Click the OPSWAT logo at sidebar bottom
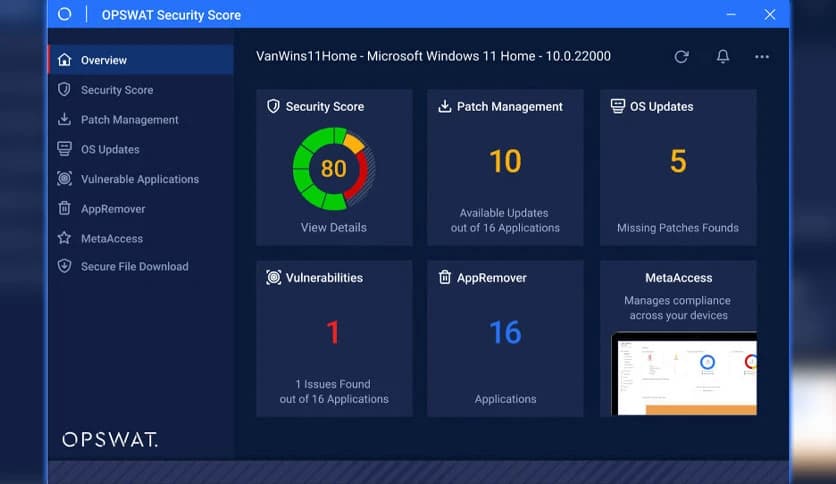The height and width of the screenshot is (484, 836). pos(110,440)
